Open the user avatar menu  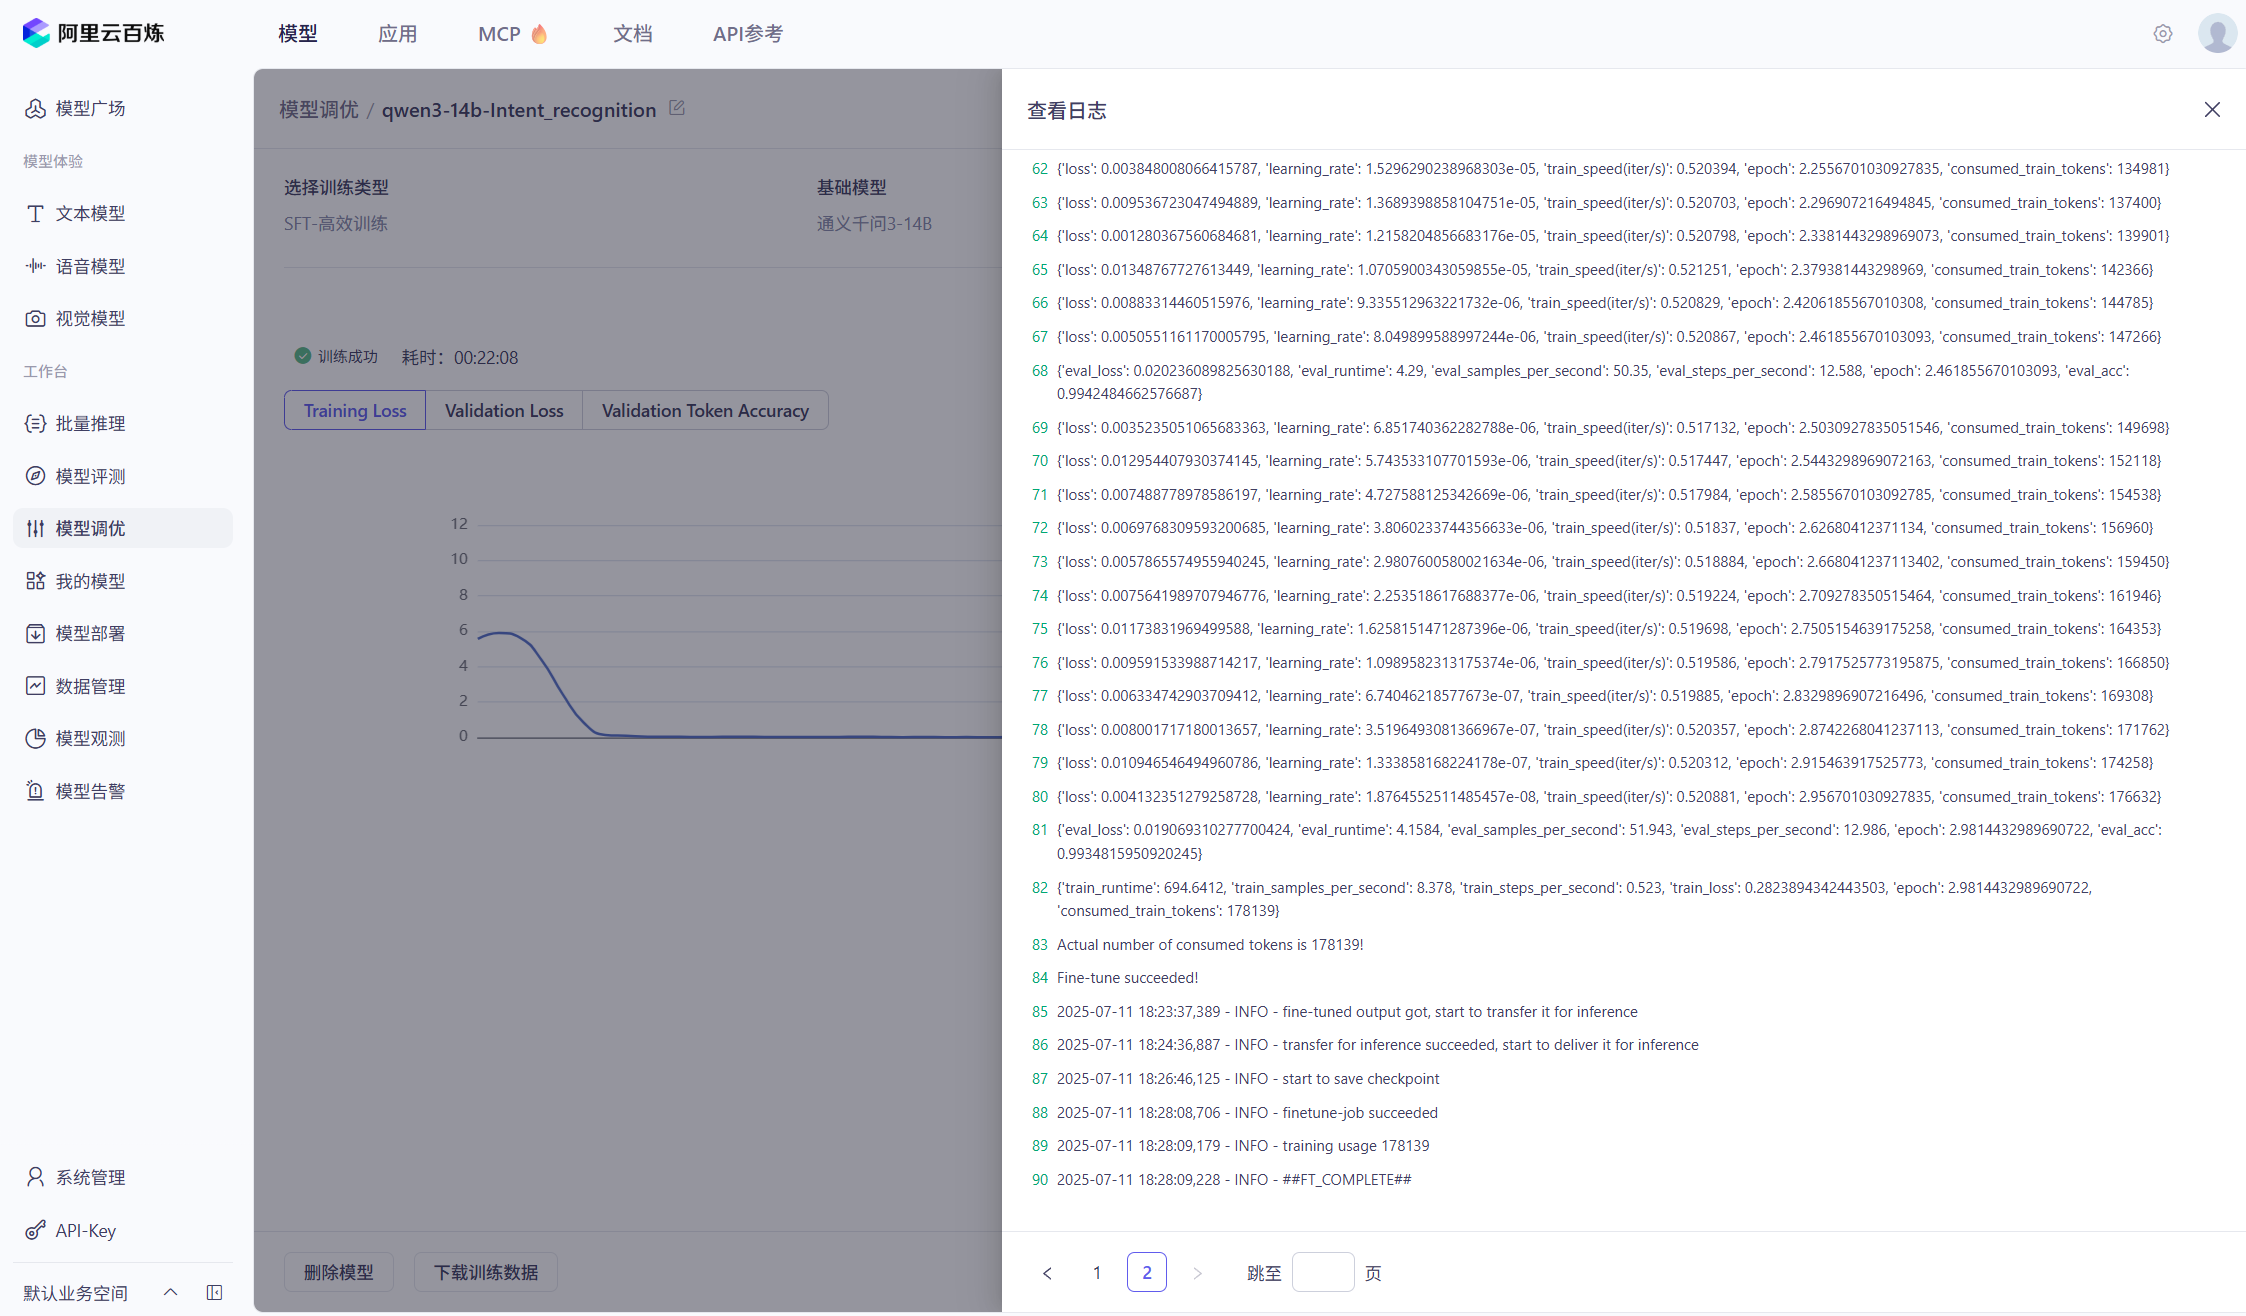click(x=2217, y=34)
